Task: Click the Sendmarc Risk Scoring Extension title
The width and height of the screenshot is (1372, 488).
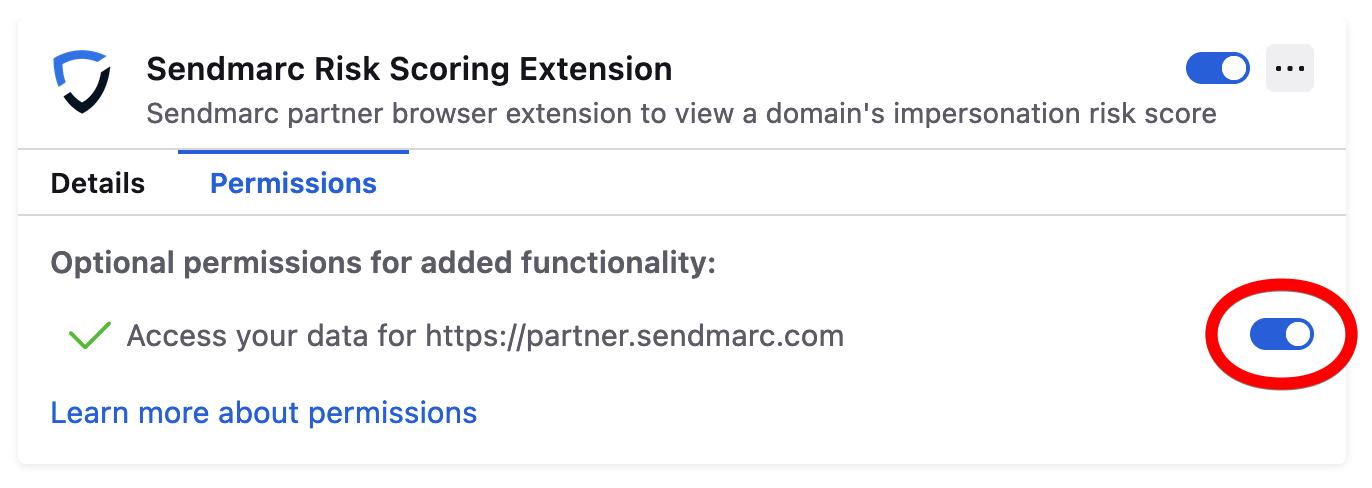Action: click(x=409, y=69)
